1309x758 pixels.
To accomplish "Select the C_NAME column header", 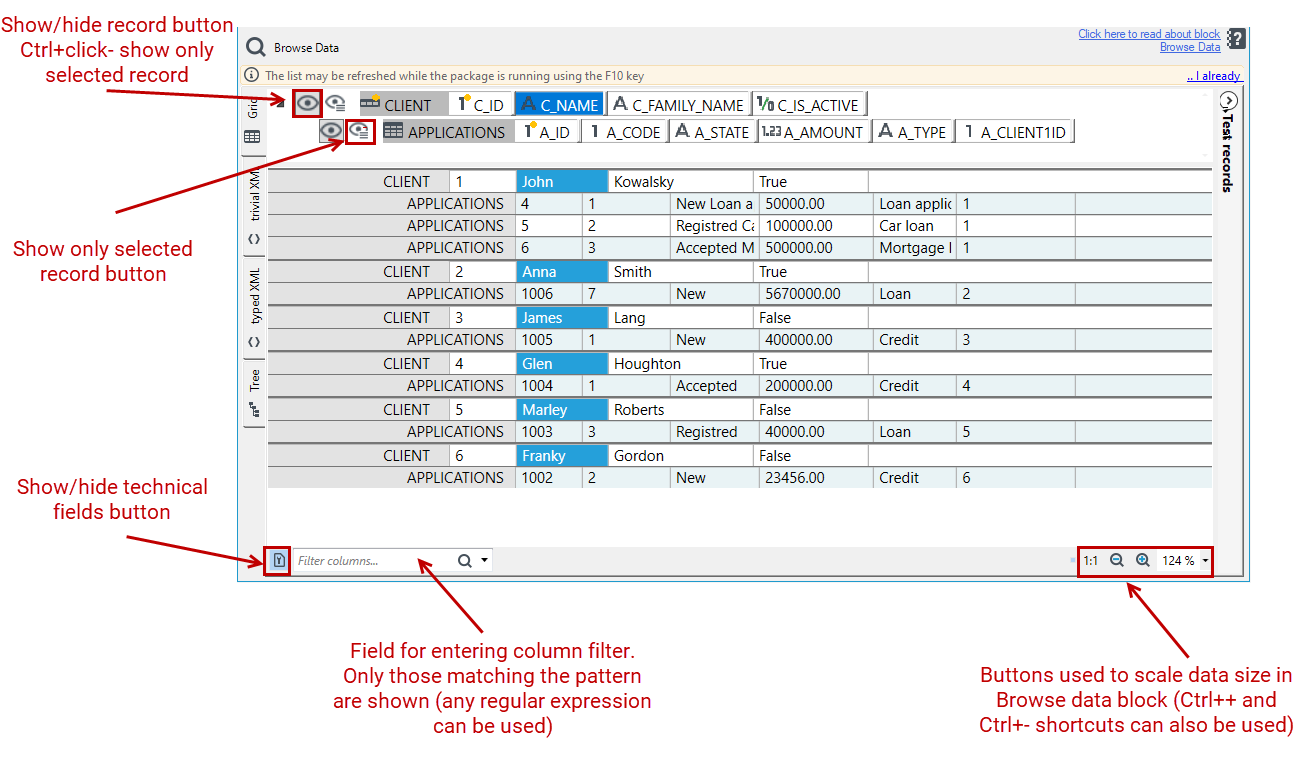I will (559, 104).
